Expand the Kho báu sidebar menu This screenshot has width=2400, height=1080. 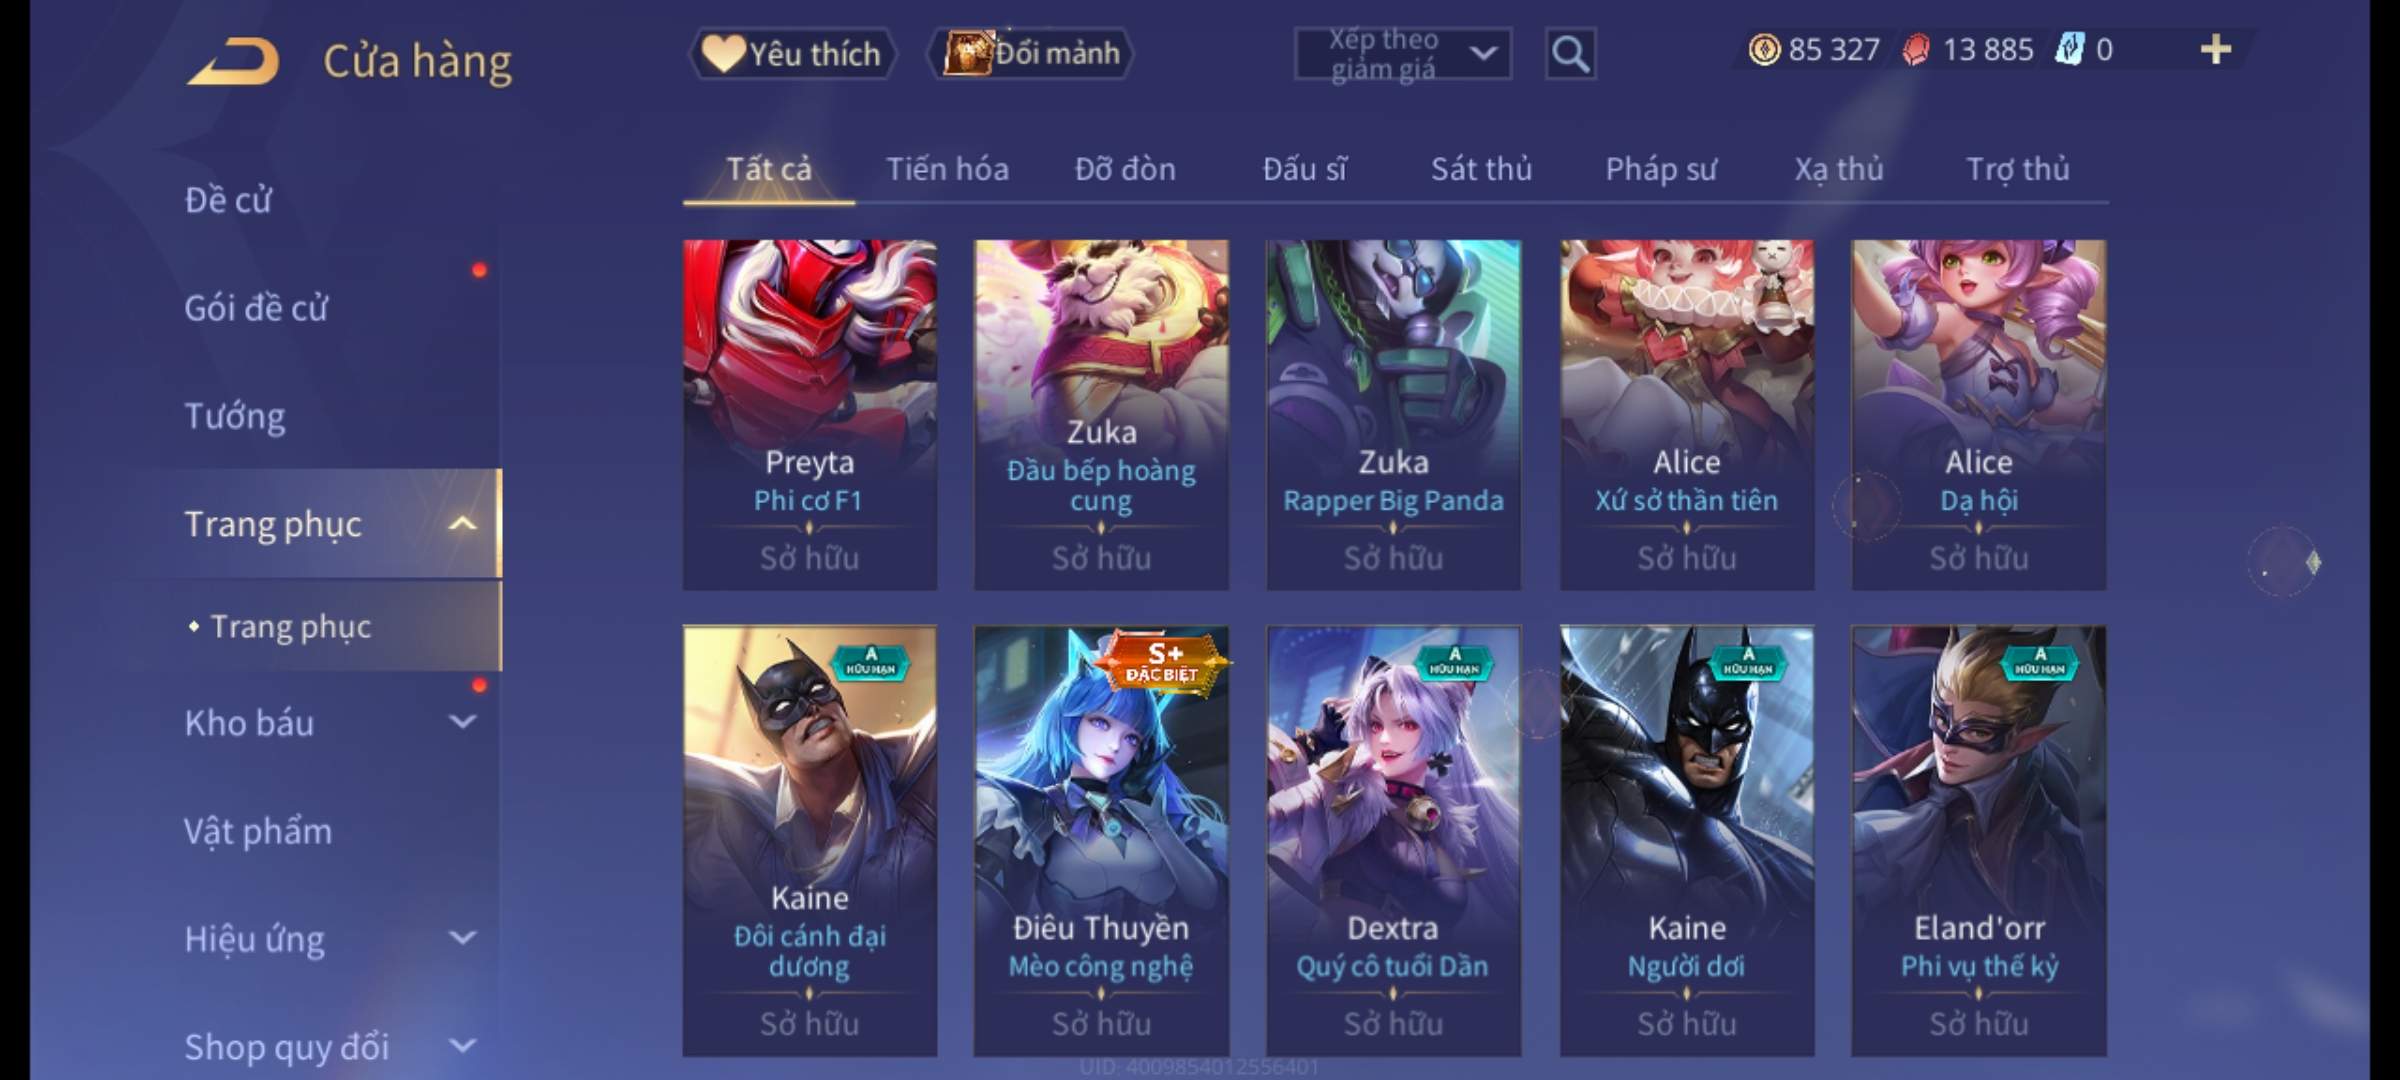pos(463,722)
